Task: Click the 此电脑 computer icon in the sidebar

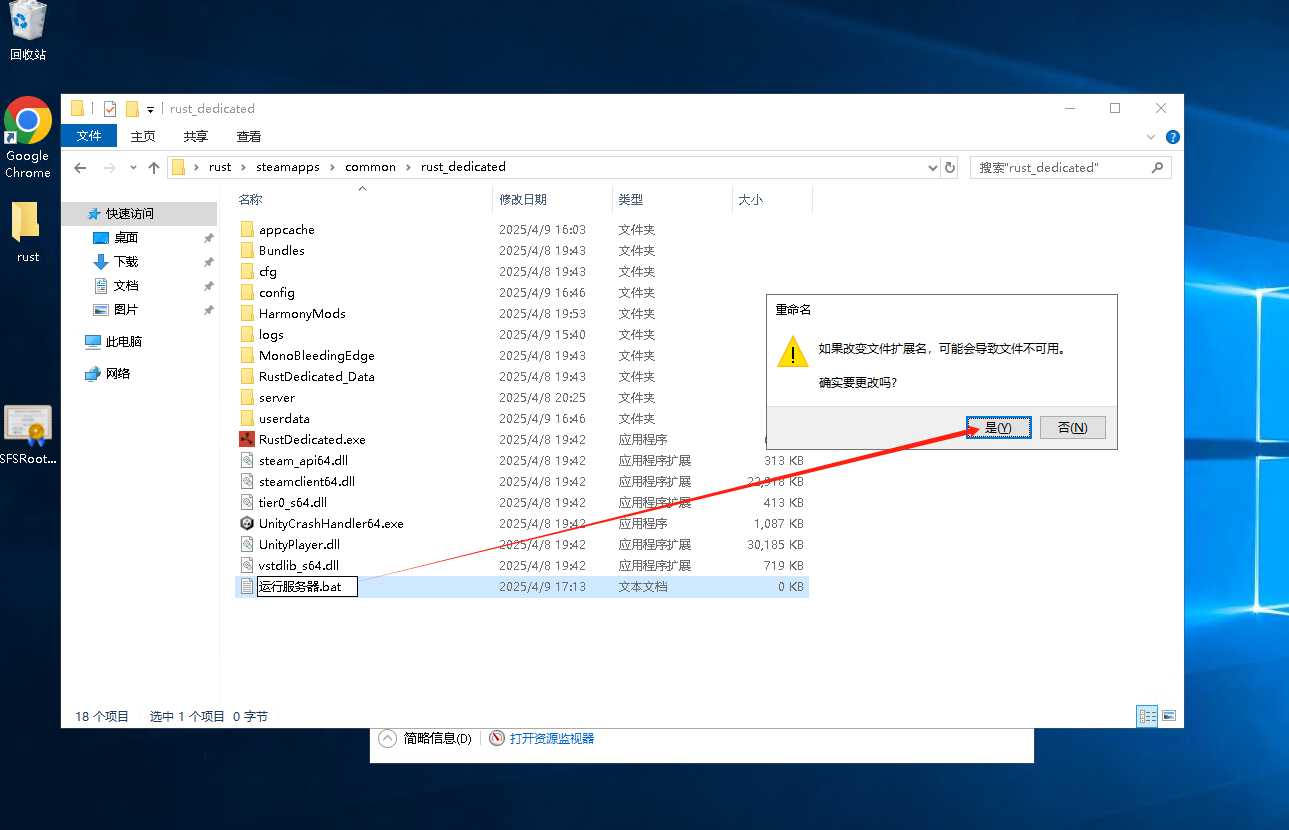Action: click(x=93, y=341)
